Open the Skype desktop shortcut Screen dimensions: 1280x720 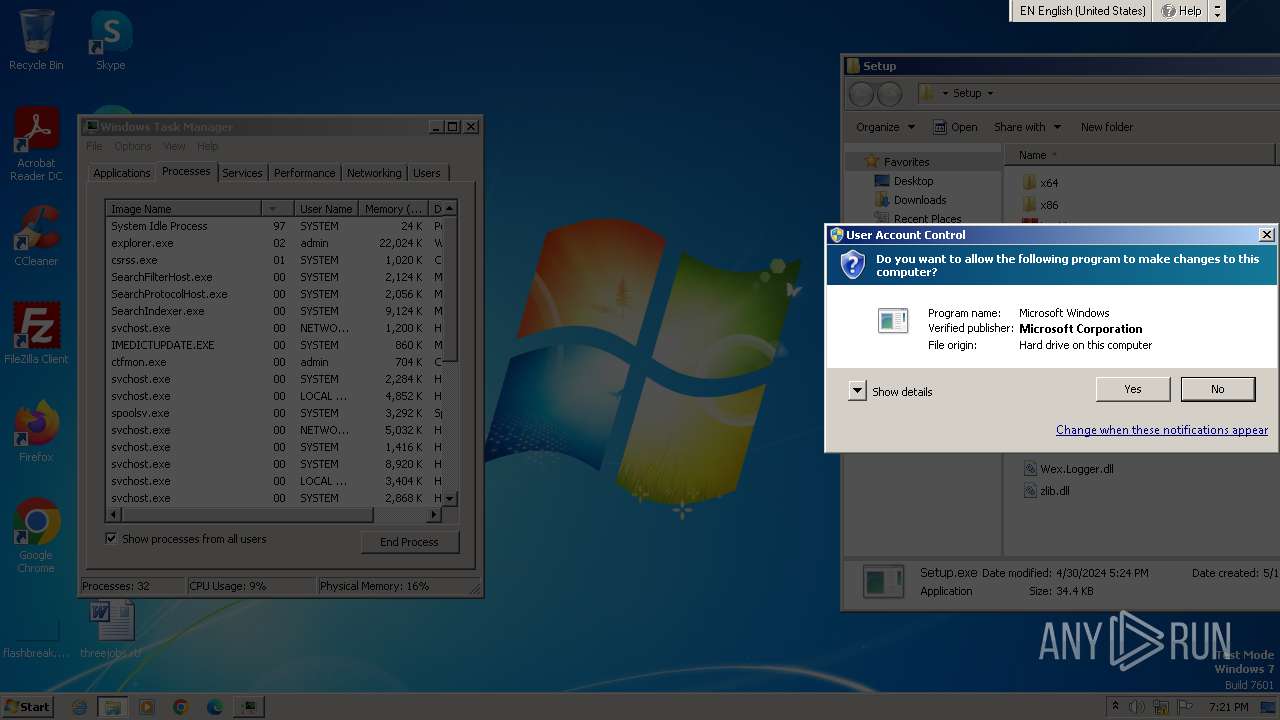coord(111,40)
